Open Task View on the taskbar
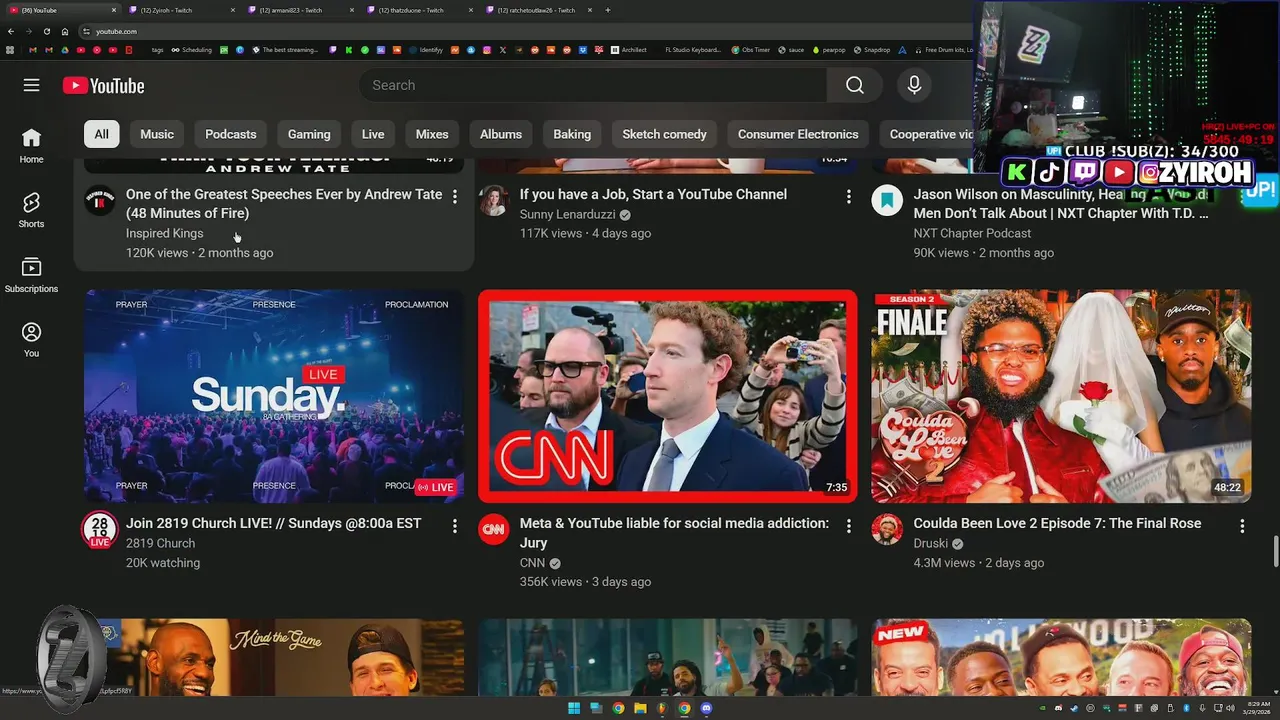 (x=596, y=708)
